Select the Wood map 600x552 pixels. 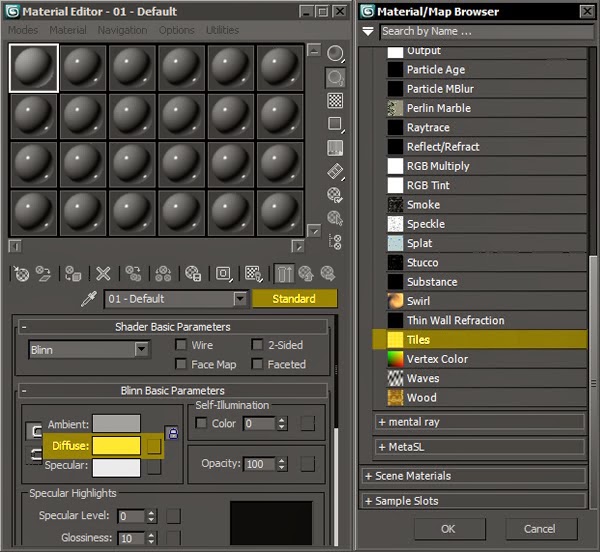click(487, 397)
